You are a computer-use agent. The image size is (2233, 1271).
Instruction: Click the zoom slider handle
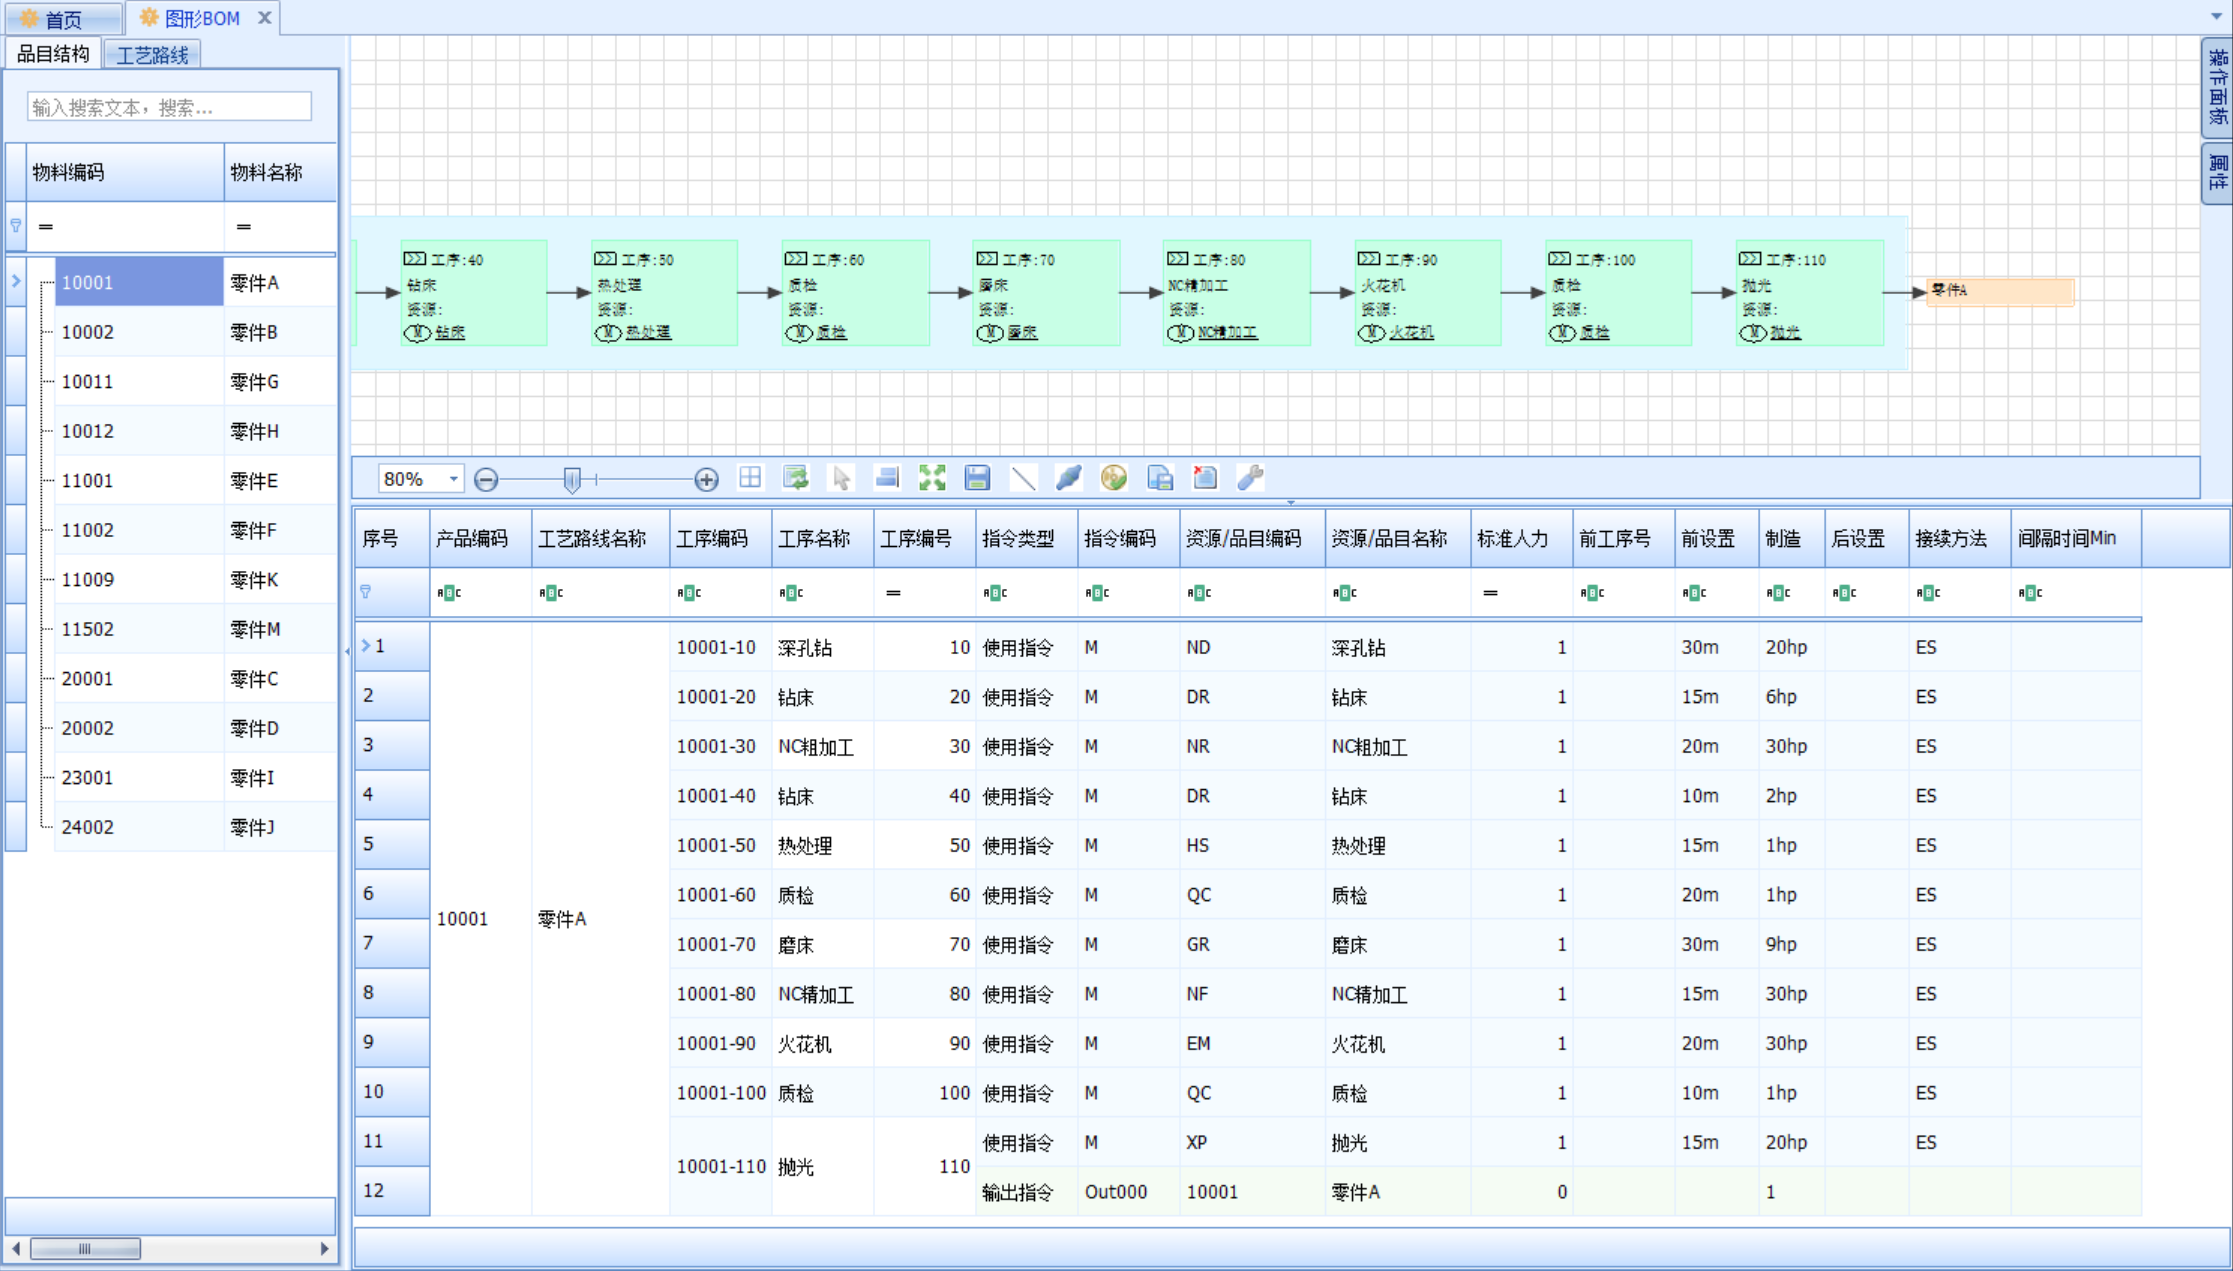click(x=572, y=480)
